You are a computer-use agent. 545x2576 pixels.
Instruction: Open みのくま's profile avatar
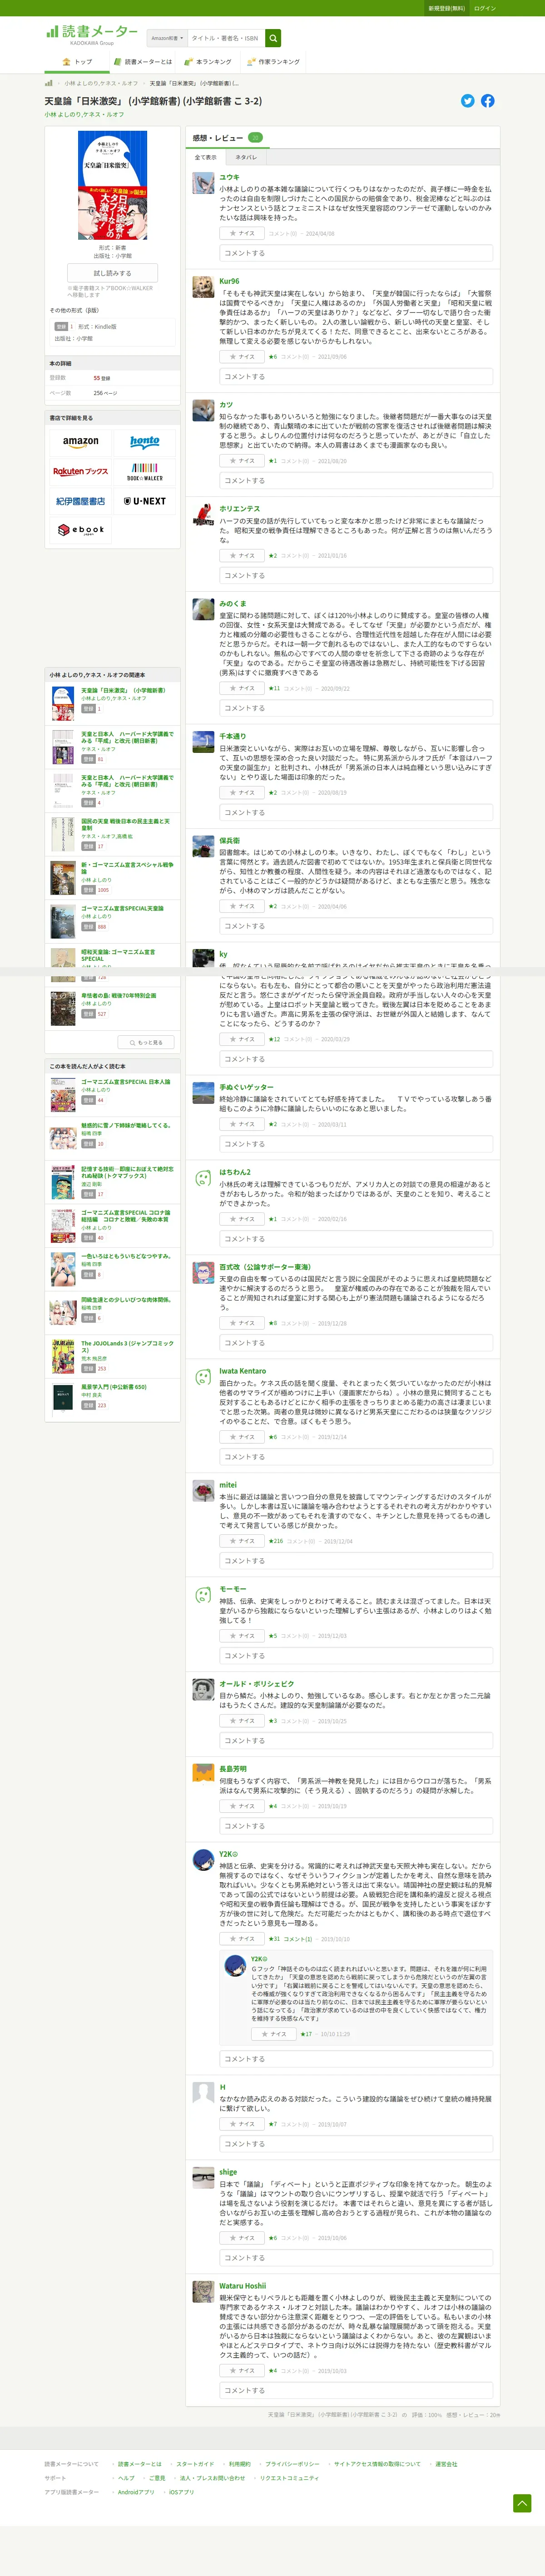click(203, 610)
